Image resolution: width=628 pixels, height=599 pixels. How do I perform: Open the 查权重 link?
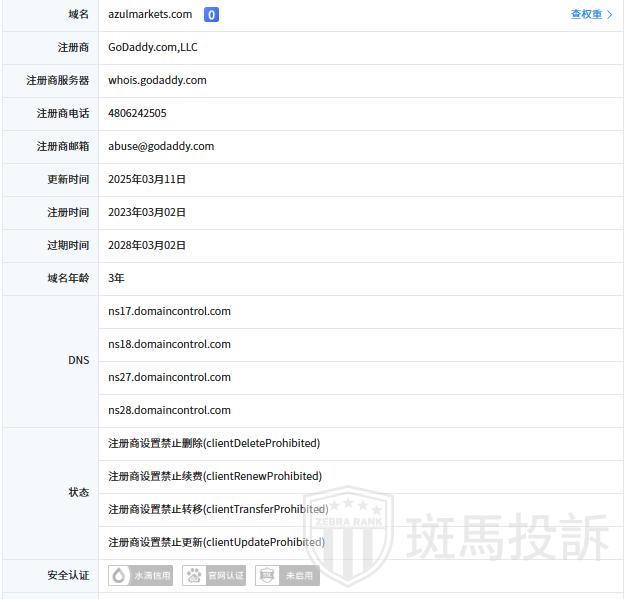point(586,15)
